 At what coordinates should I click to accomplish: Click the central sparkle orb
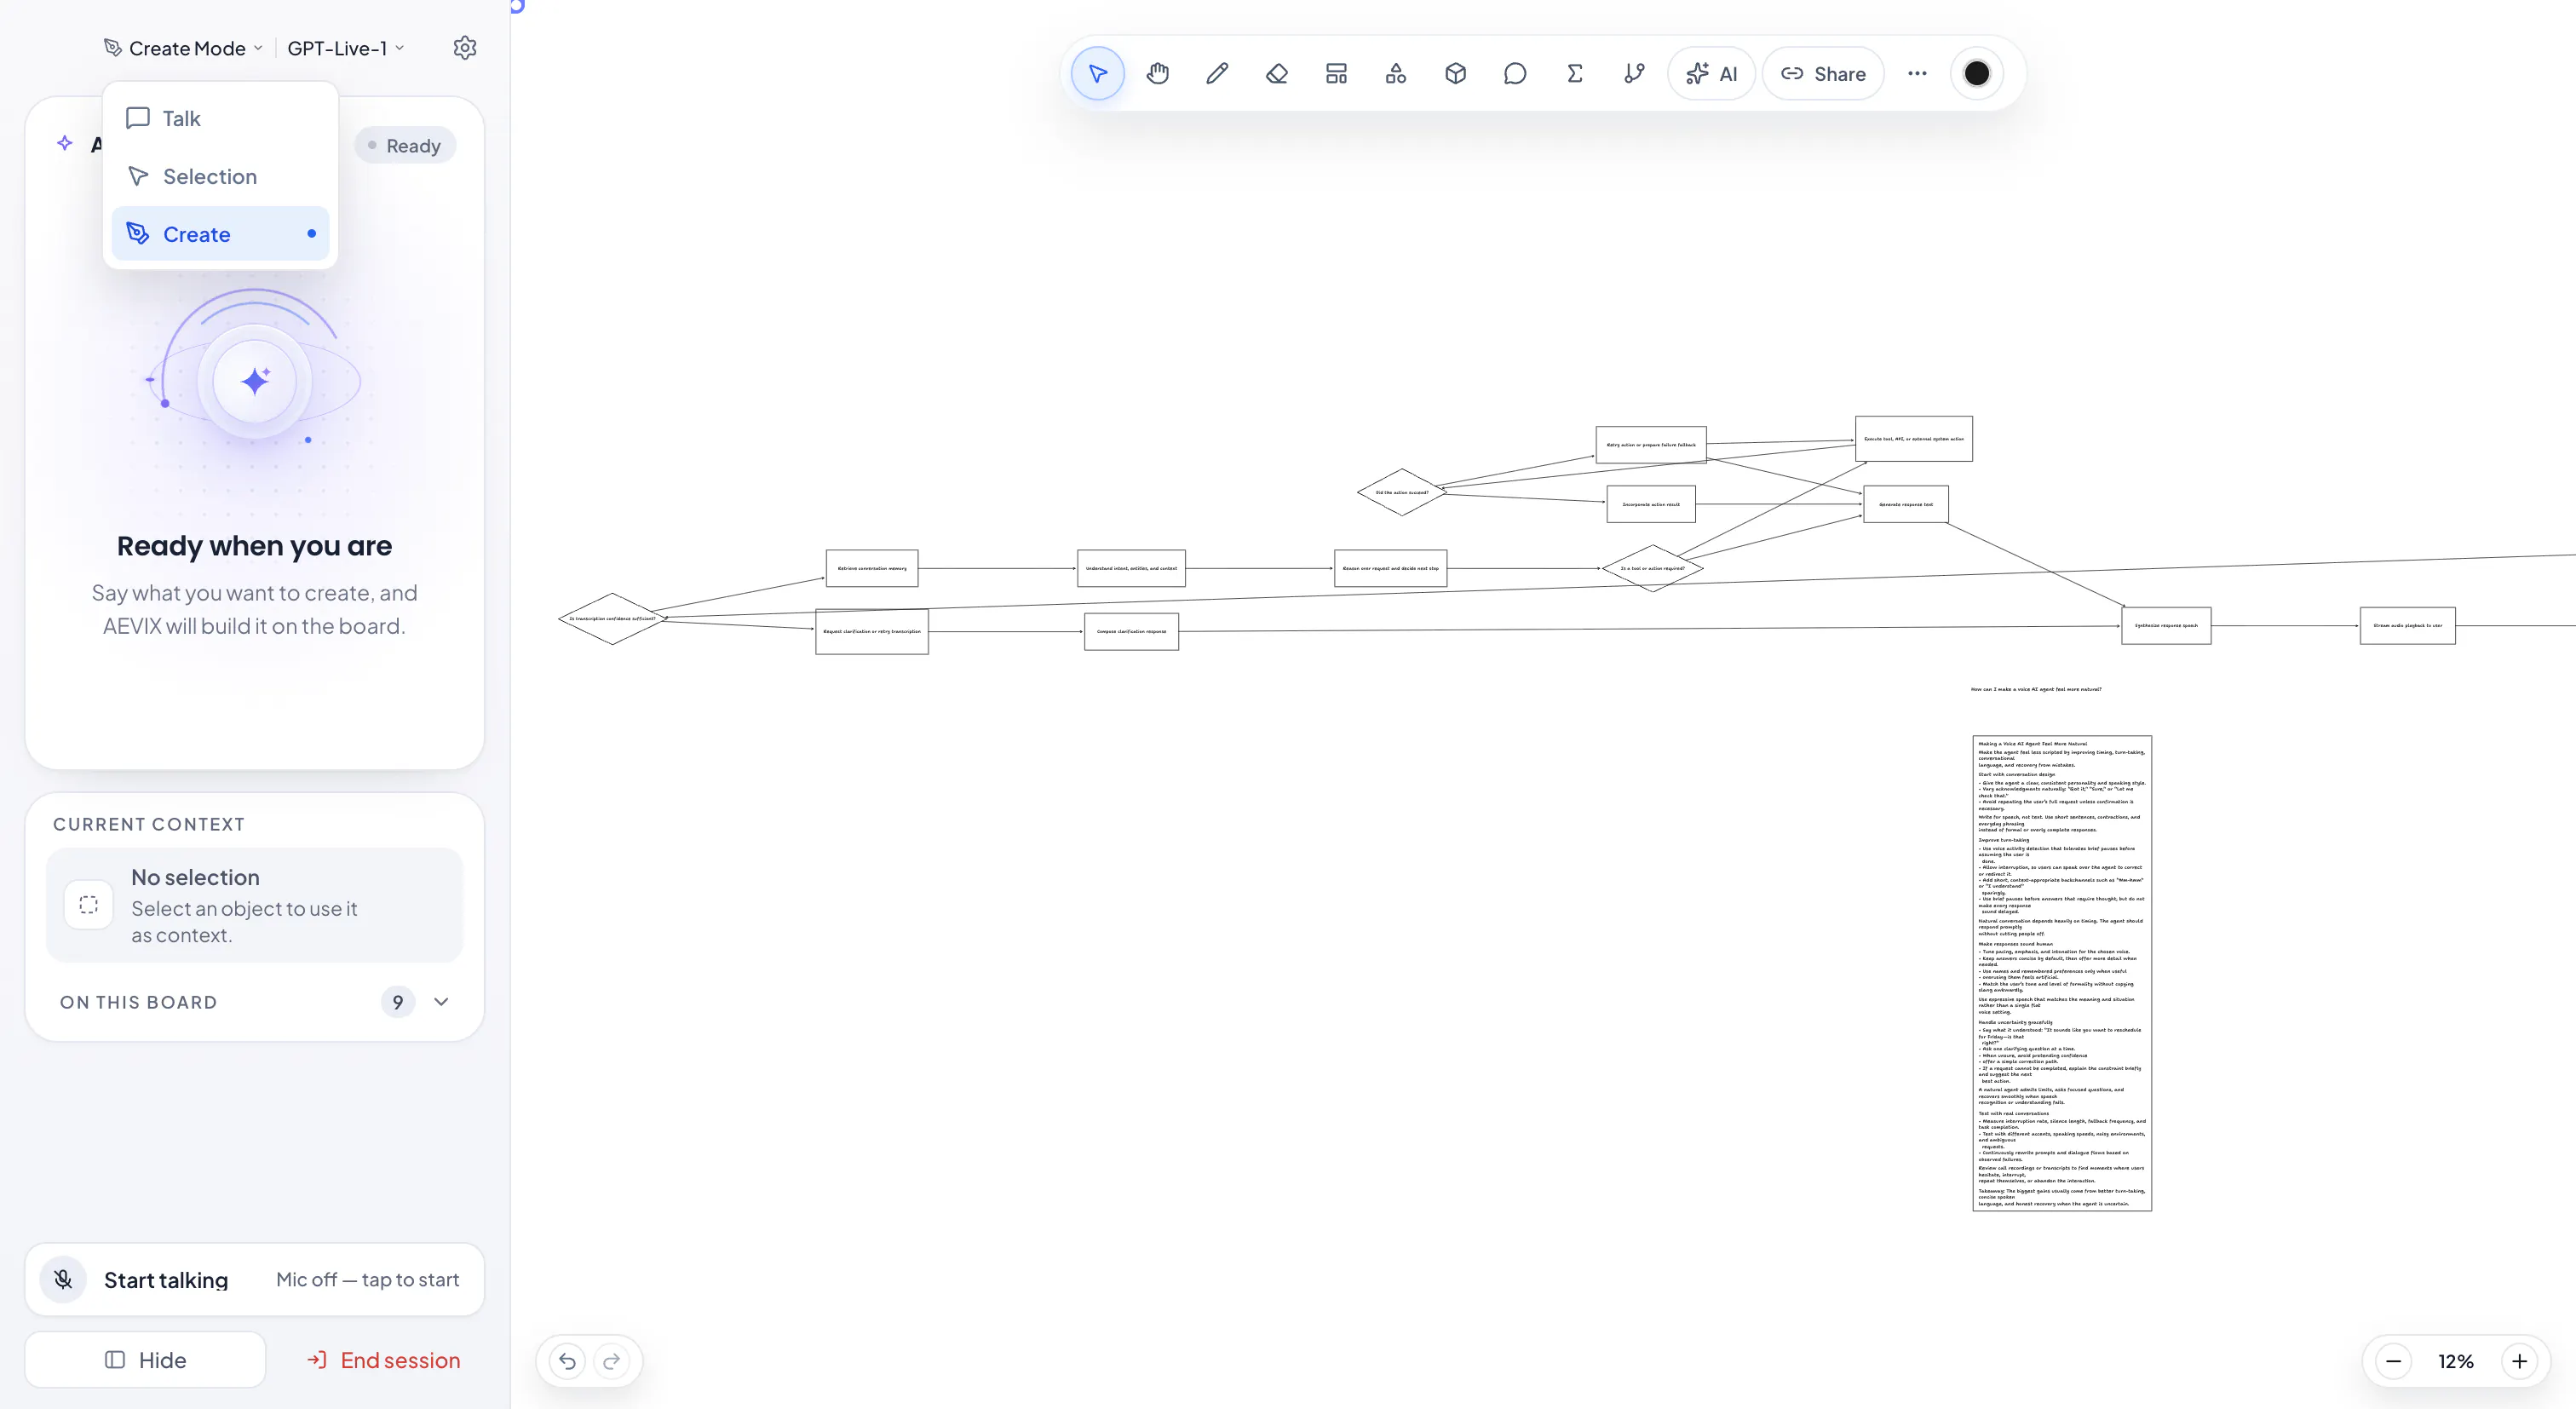coord(255,381)
